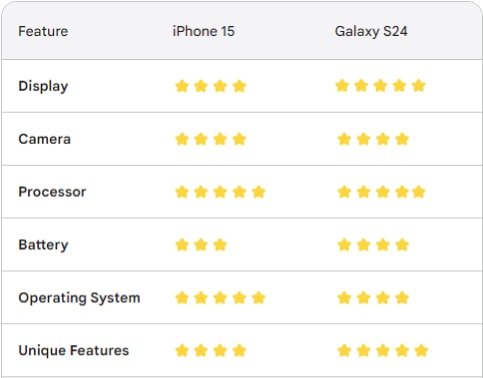Click the iPhone 15 column header

click(203, 31)
